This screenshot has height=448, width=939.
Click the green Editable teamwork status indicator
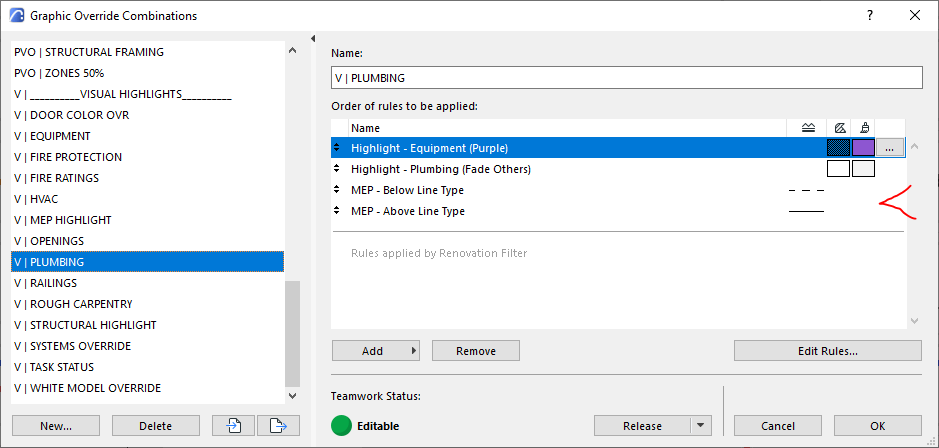coord(341,426)
